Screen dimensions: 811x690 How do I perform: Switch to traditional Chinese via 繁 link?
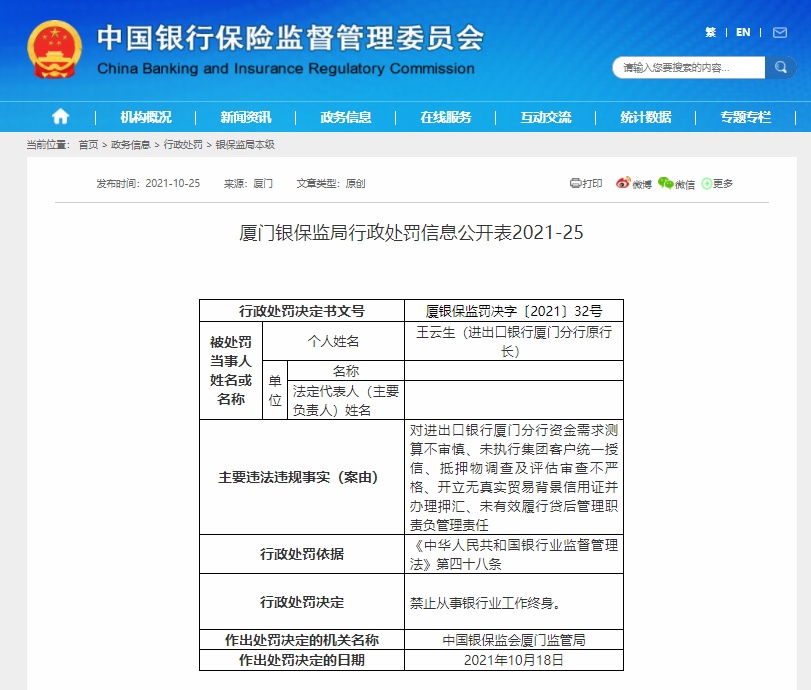(x=709, y=32)
